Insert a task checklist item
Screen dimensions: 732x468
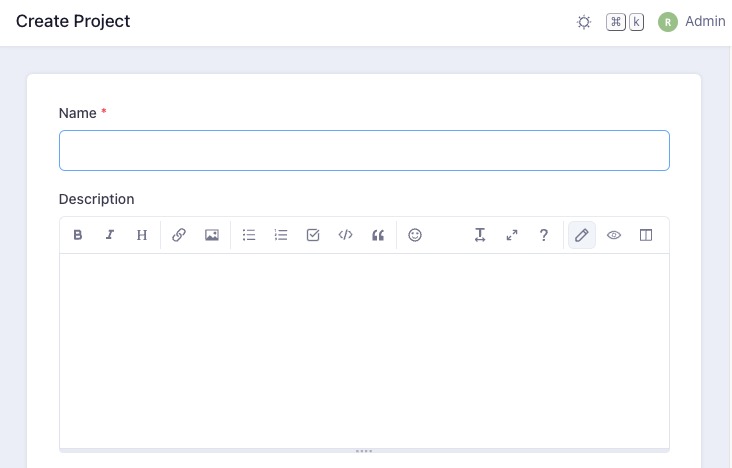tap(313, 235)
